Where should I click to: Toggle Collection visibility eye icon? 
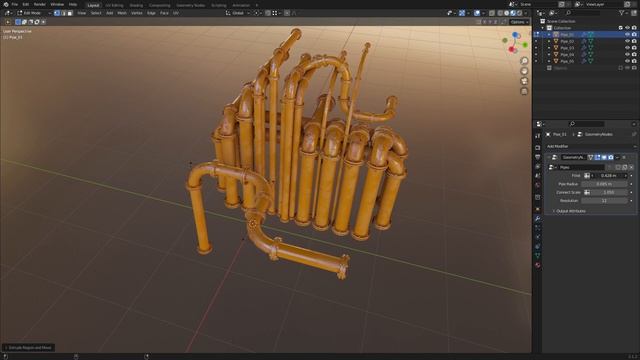pos(627,28)
